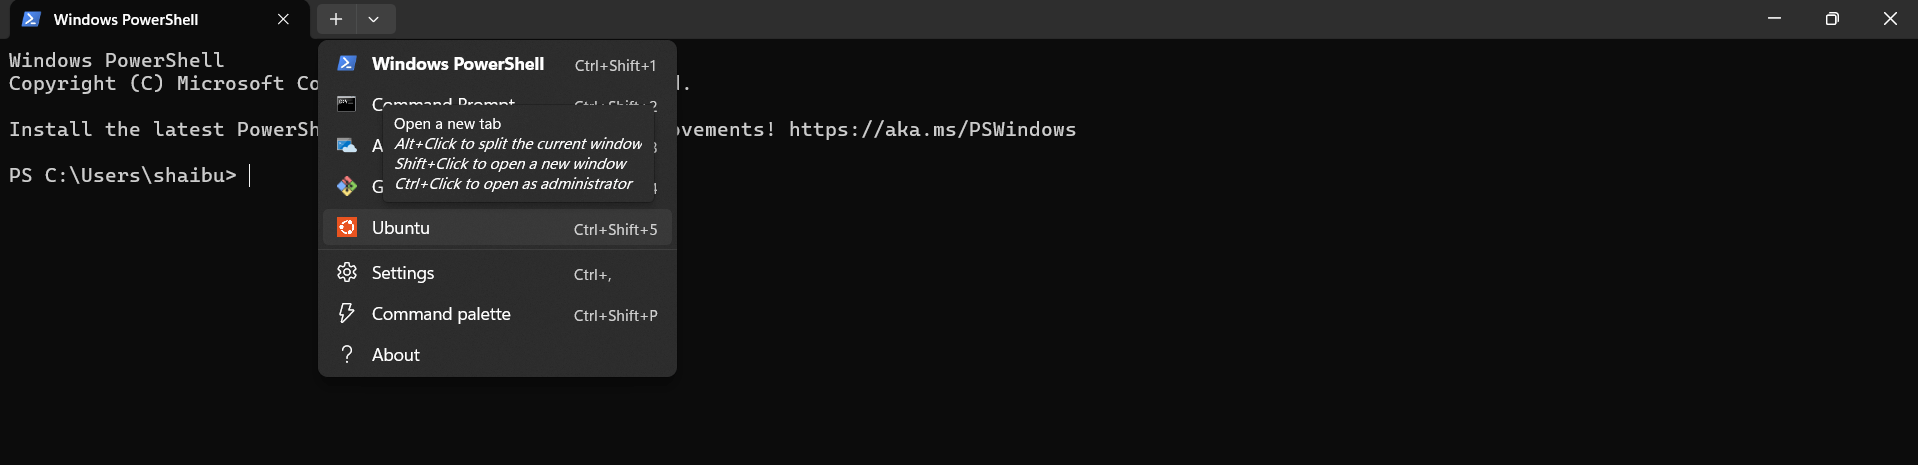Image resolution: width=1918 pixels, height=465 pixels.
Task: Click the Azure Cloud Shell icon
Action: click(347, 146)
